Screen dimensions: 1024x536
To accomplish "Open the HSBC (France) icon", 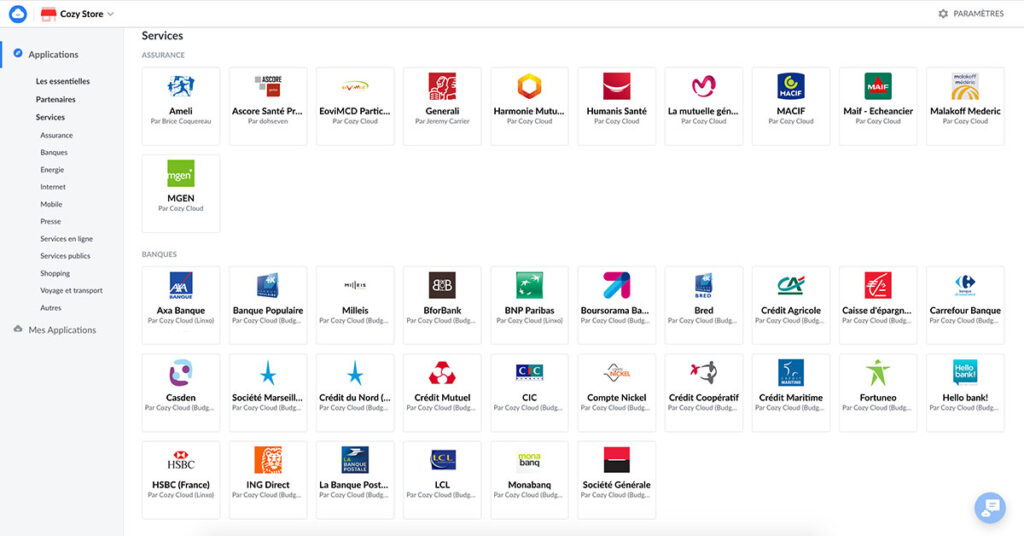I will pos(181,460).
